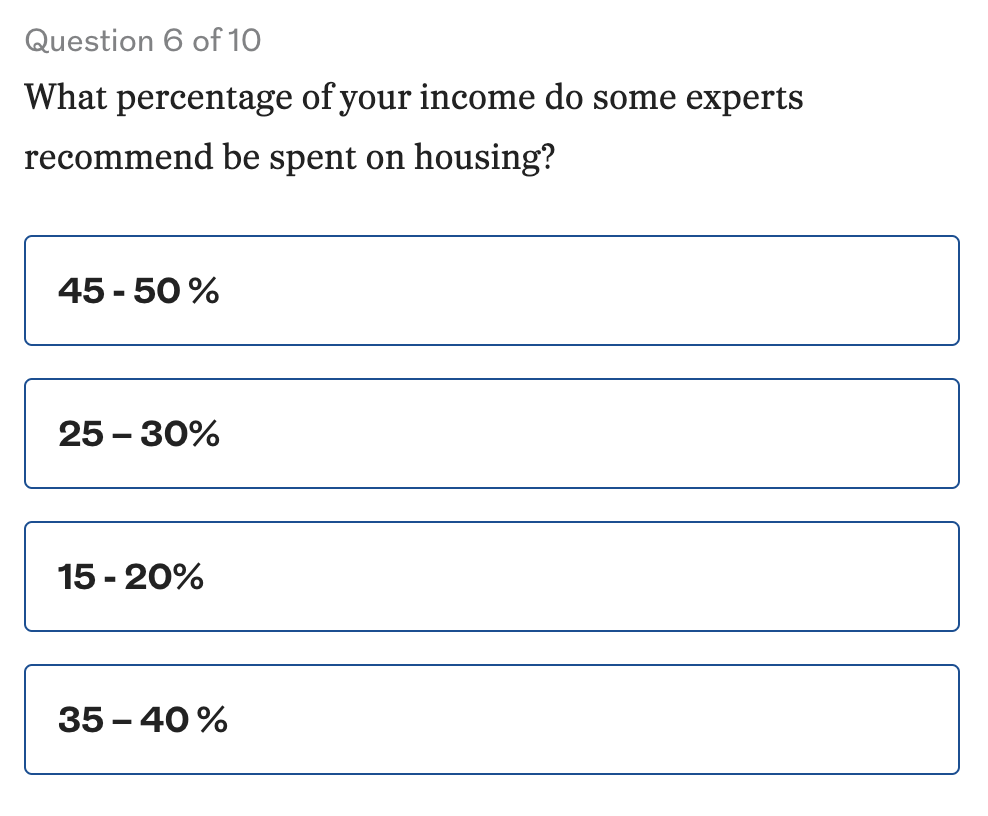Choose the "25 – 30%" answer

491,434
